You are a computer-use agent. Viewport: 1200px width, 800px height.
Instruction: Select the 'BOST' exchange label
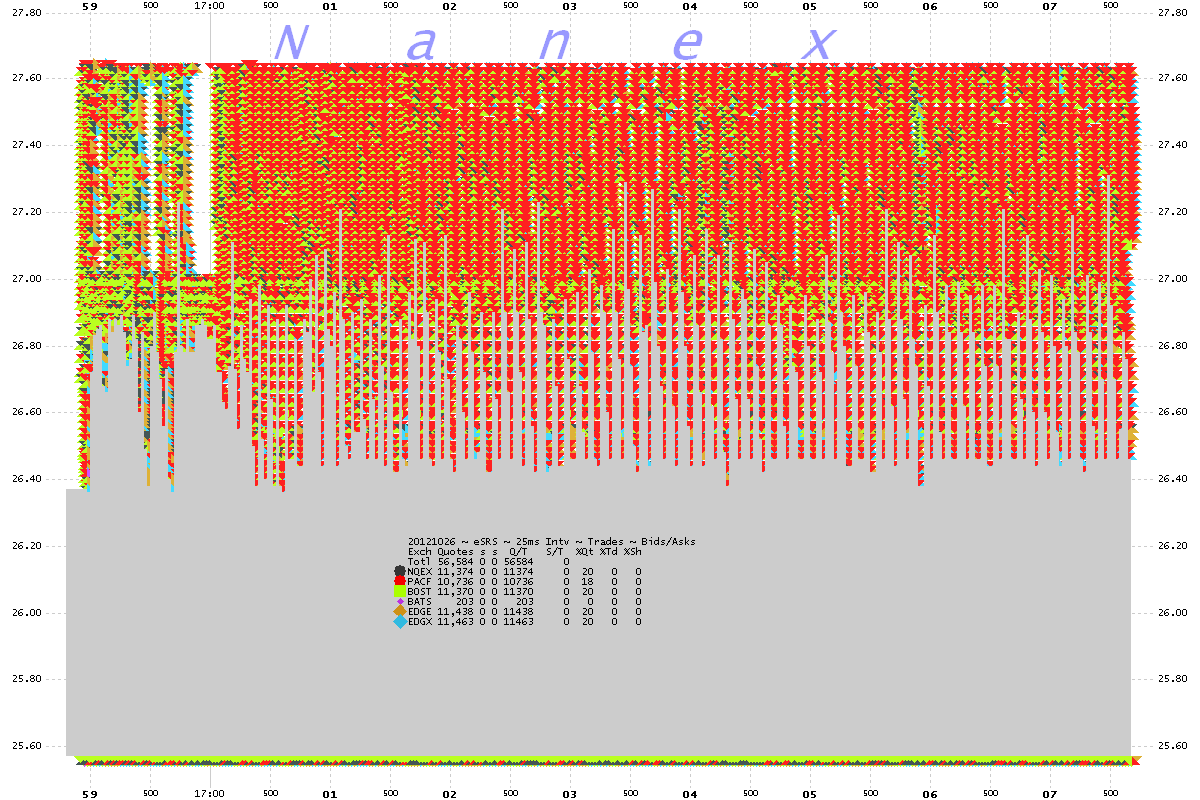pyautogui.click(x=420, y=591)
